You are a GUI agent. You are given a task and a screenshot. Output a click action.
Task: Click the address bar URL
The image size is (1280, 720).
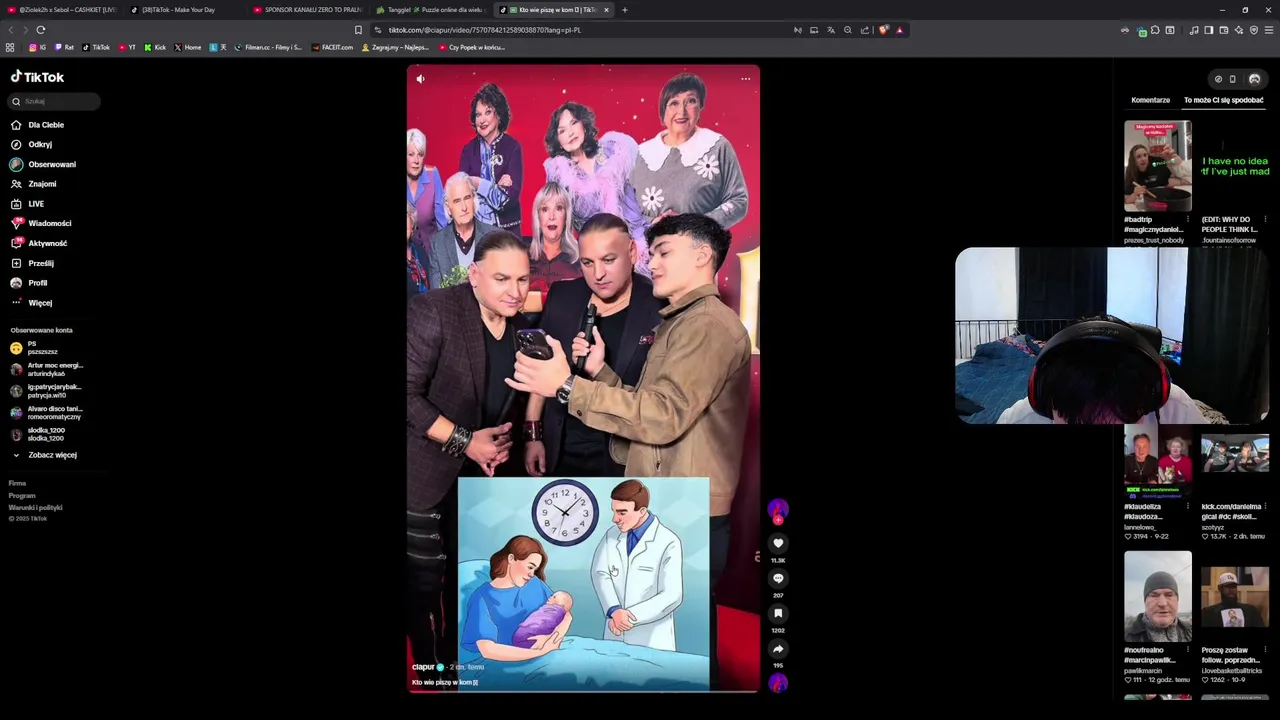484,30
